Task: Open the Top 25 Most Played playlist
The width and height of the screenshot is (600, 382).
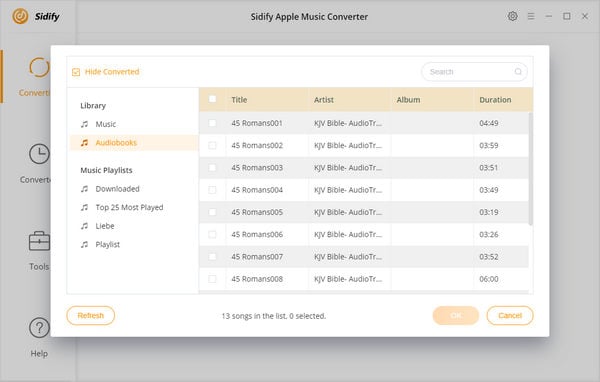Action: (x=129, y=207)
